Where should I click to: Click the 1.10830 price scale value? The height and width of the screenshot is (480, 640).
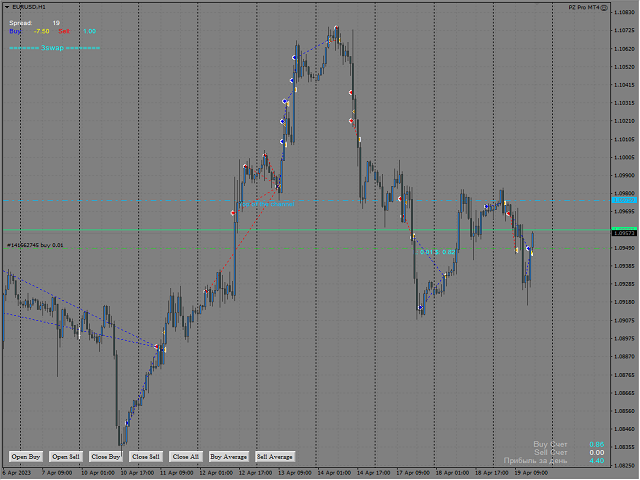coord(624,12)
